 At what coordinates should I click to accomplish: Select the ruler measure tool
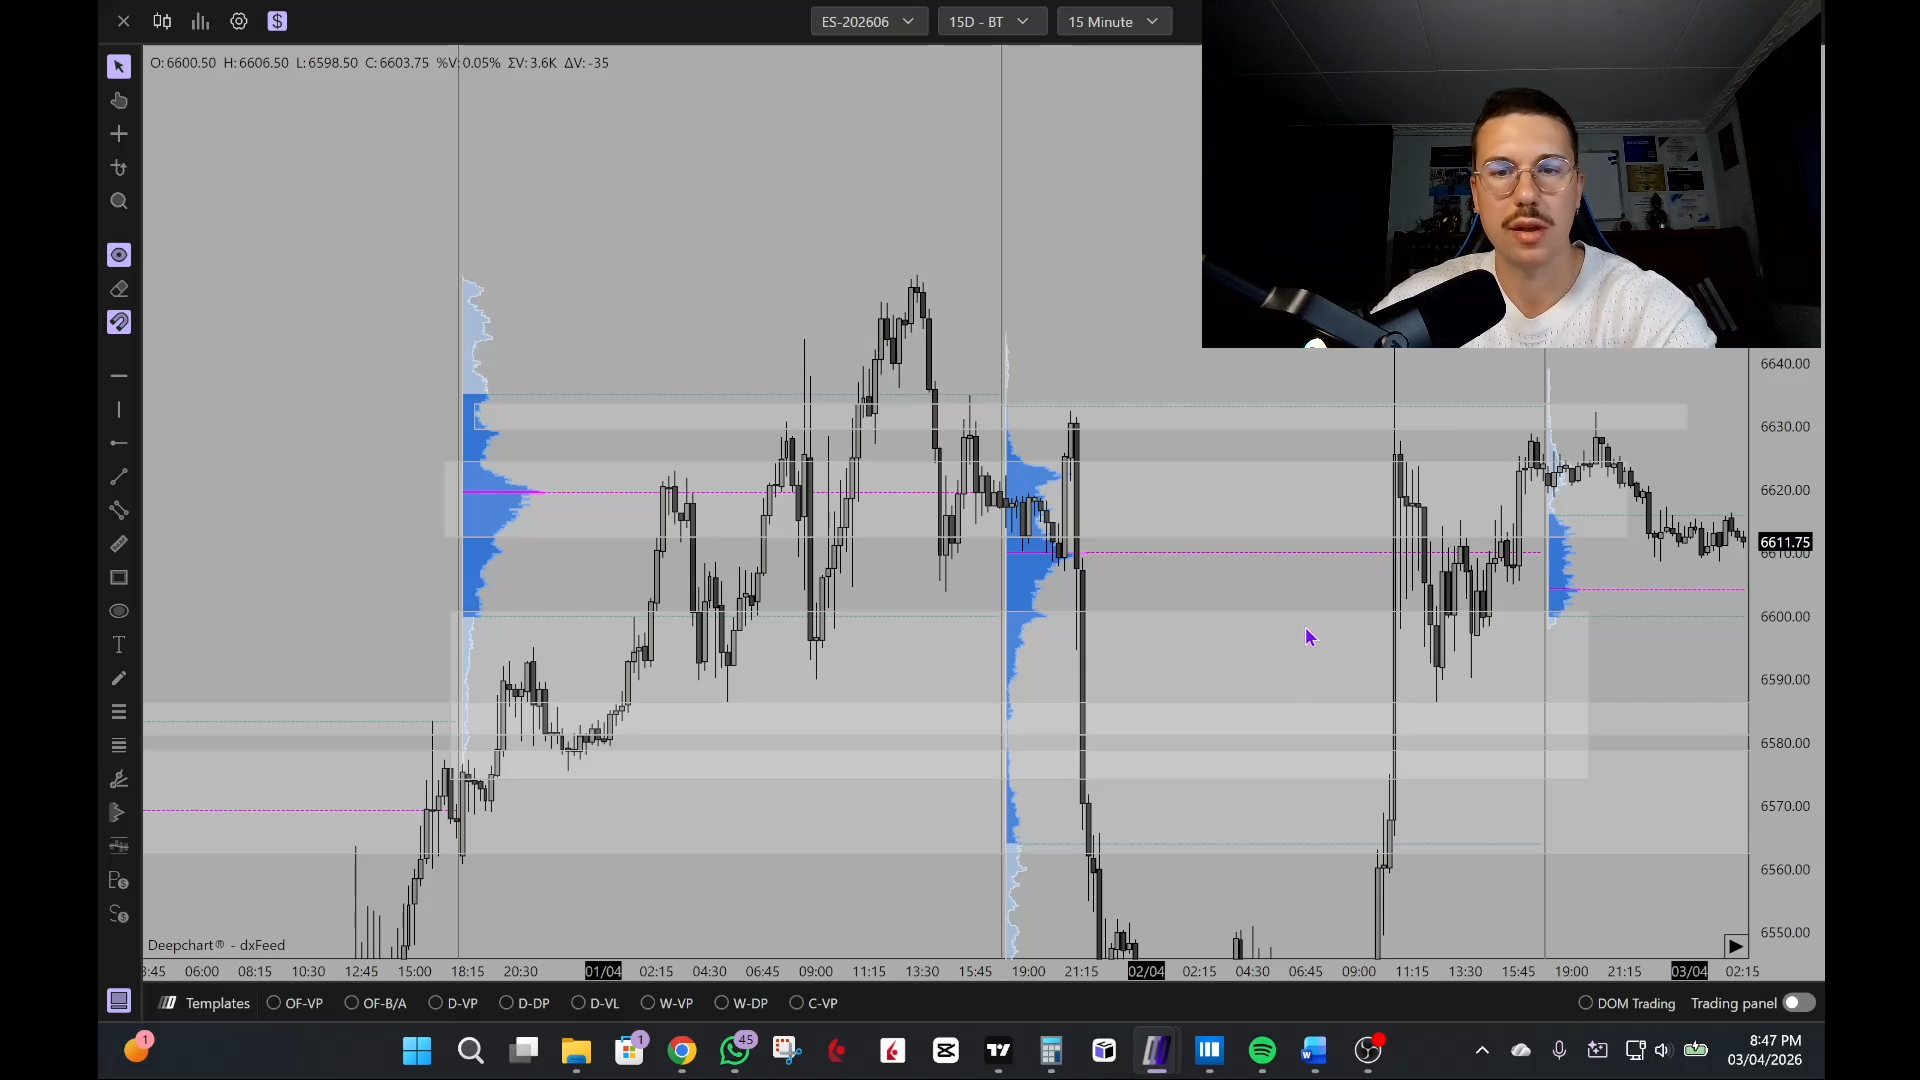click(119, 544)
